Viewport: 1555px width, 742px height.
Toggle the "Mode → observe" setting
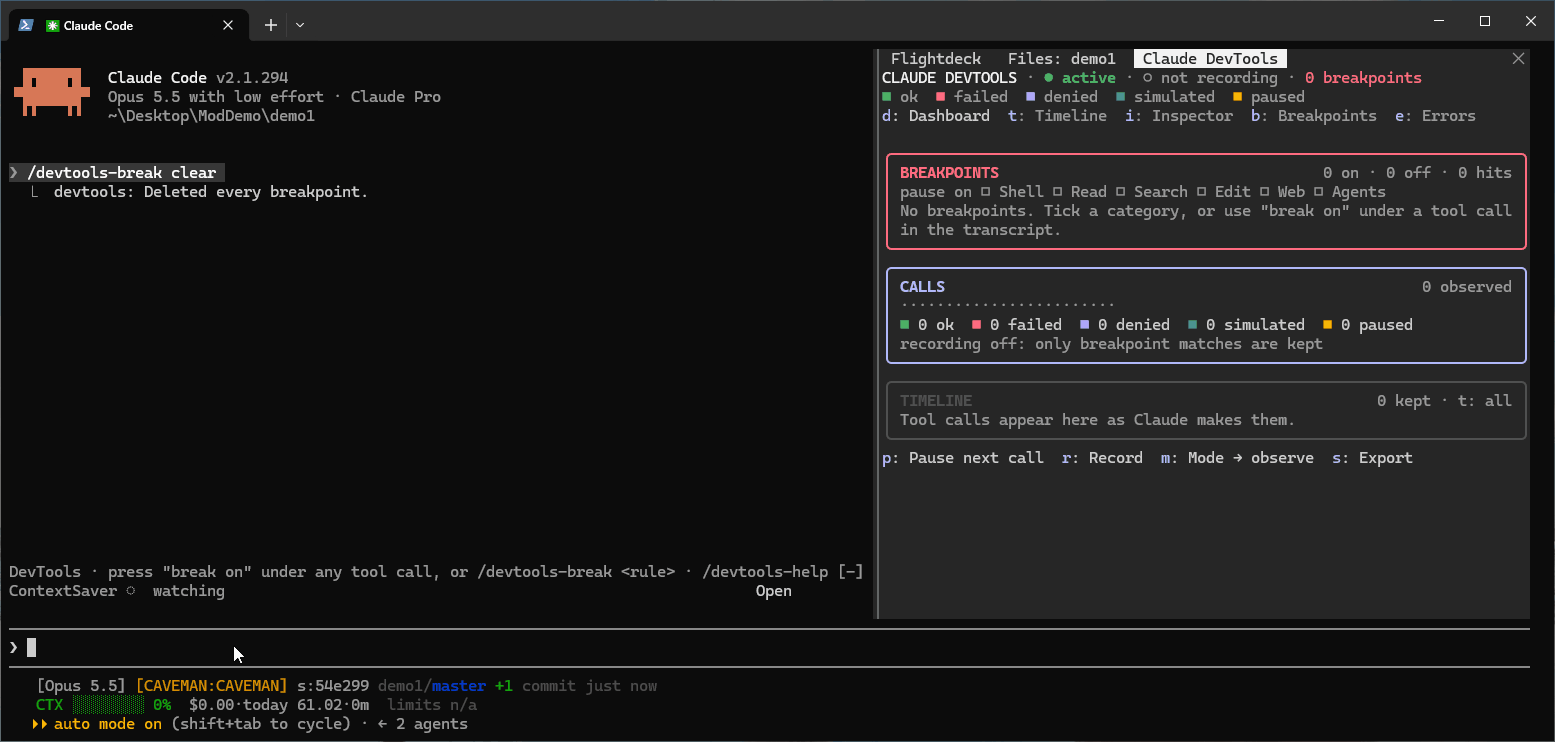[1237, 458]
